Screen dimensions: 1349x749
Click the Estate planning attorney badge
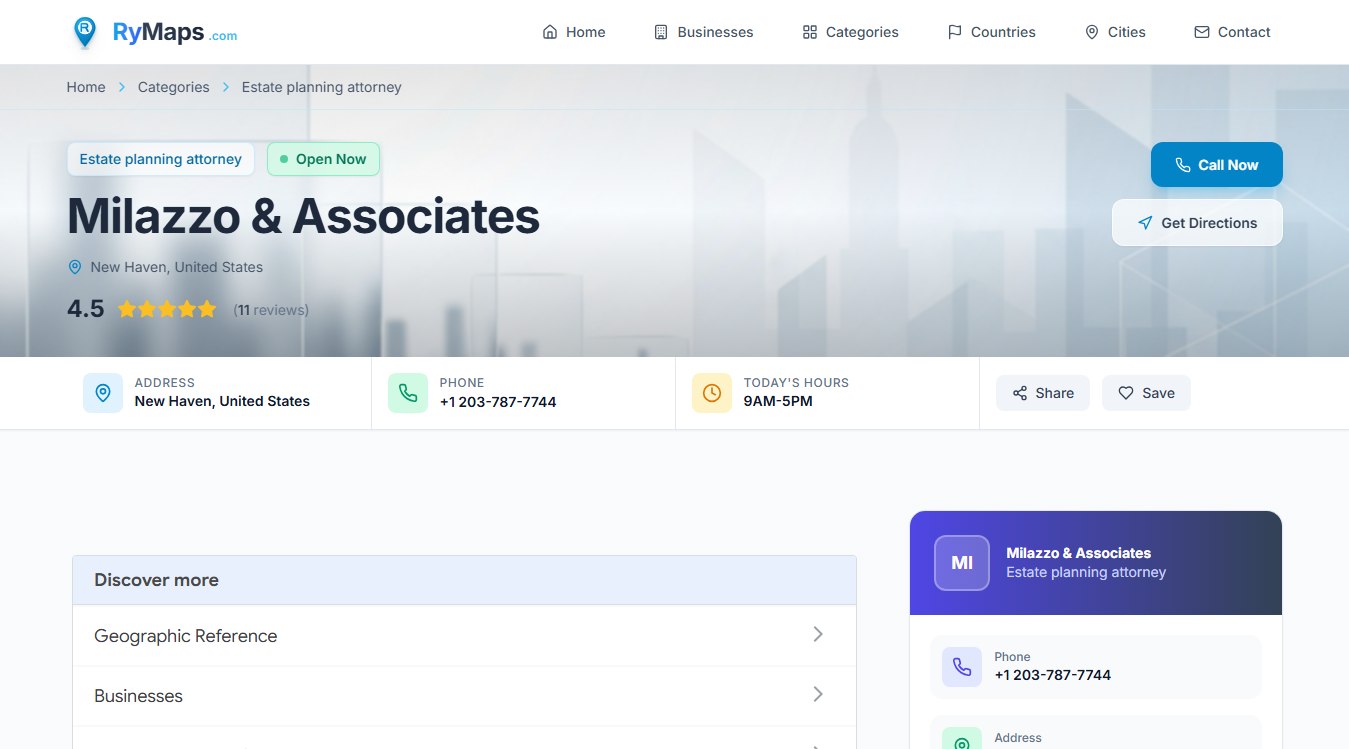(161, 159)
